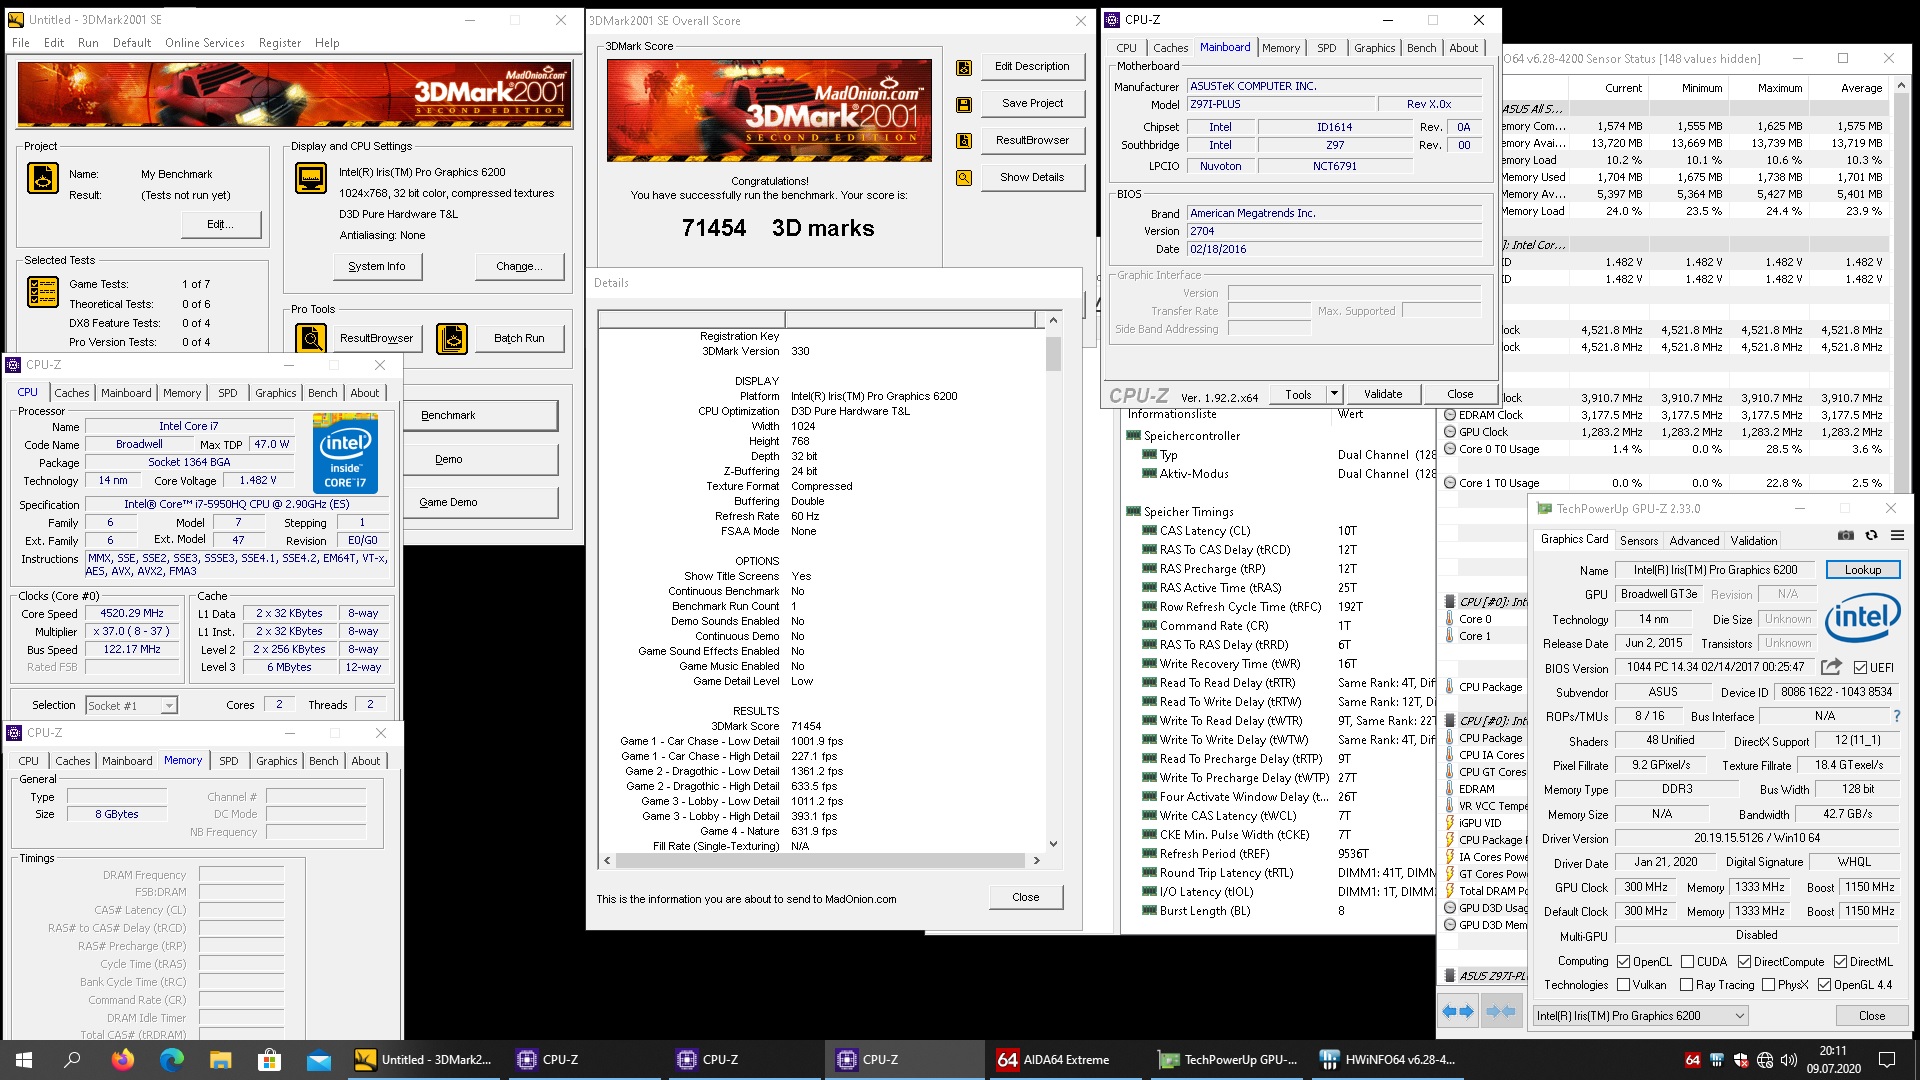Click Validate in CPU-Z Mainboard window
1920x1080 pixels.
tap(1383, 394)
